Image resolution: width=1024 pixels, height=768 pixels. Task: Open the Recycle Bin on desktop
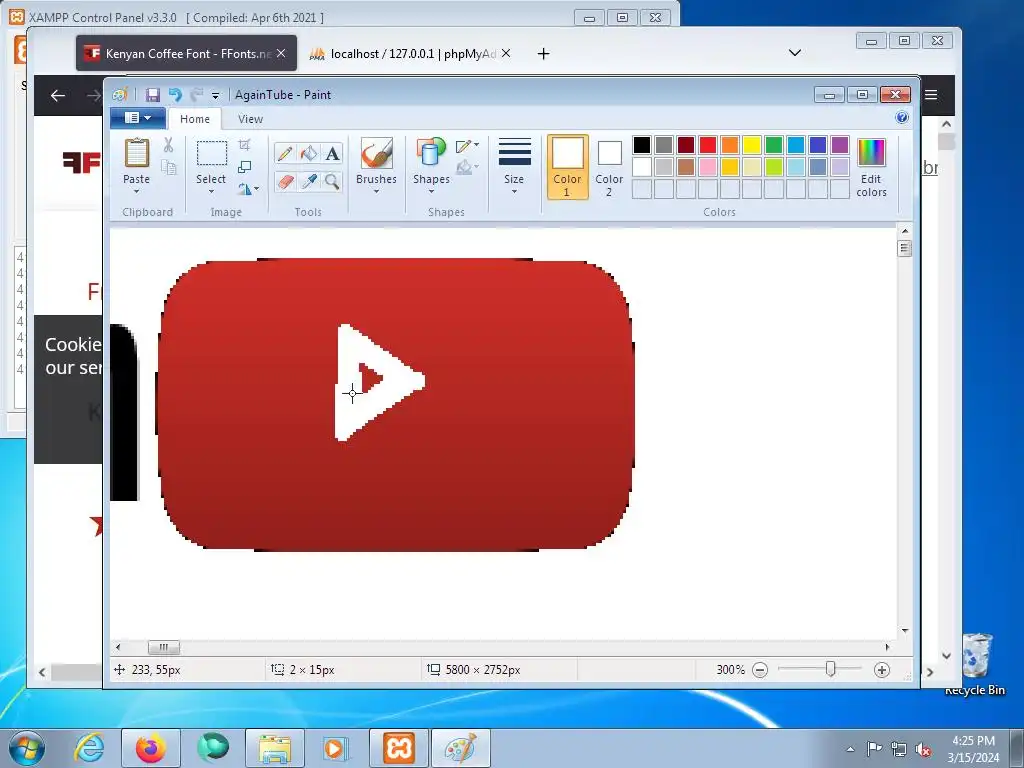click(x=975, y=665)
